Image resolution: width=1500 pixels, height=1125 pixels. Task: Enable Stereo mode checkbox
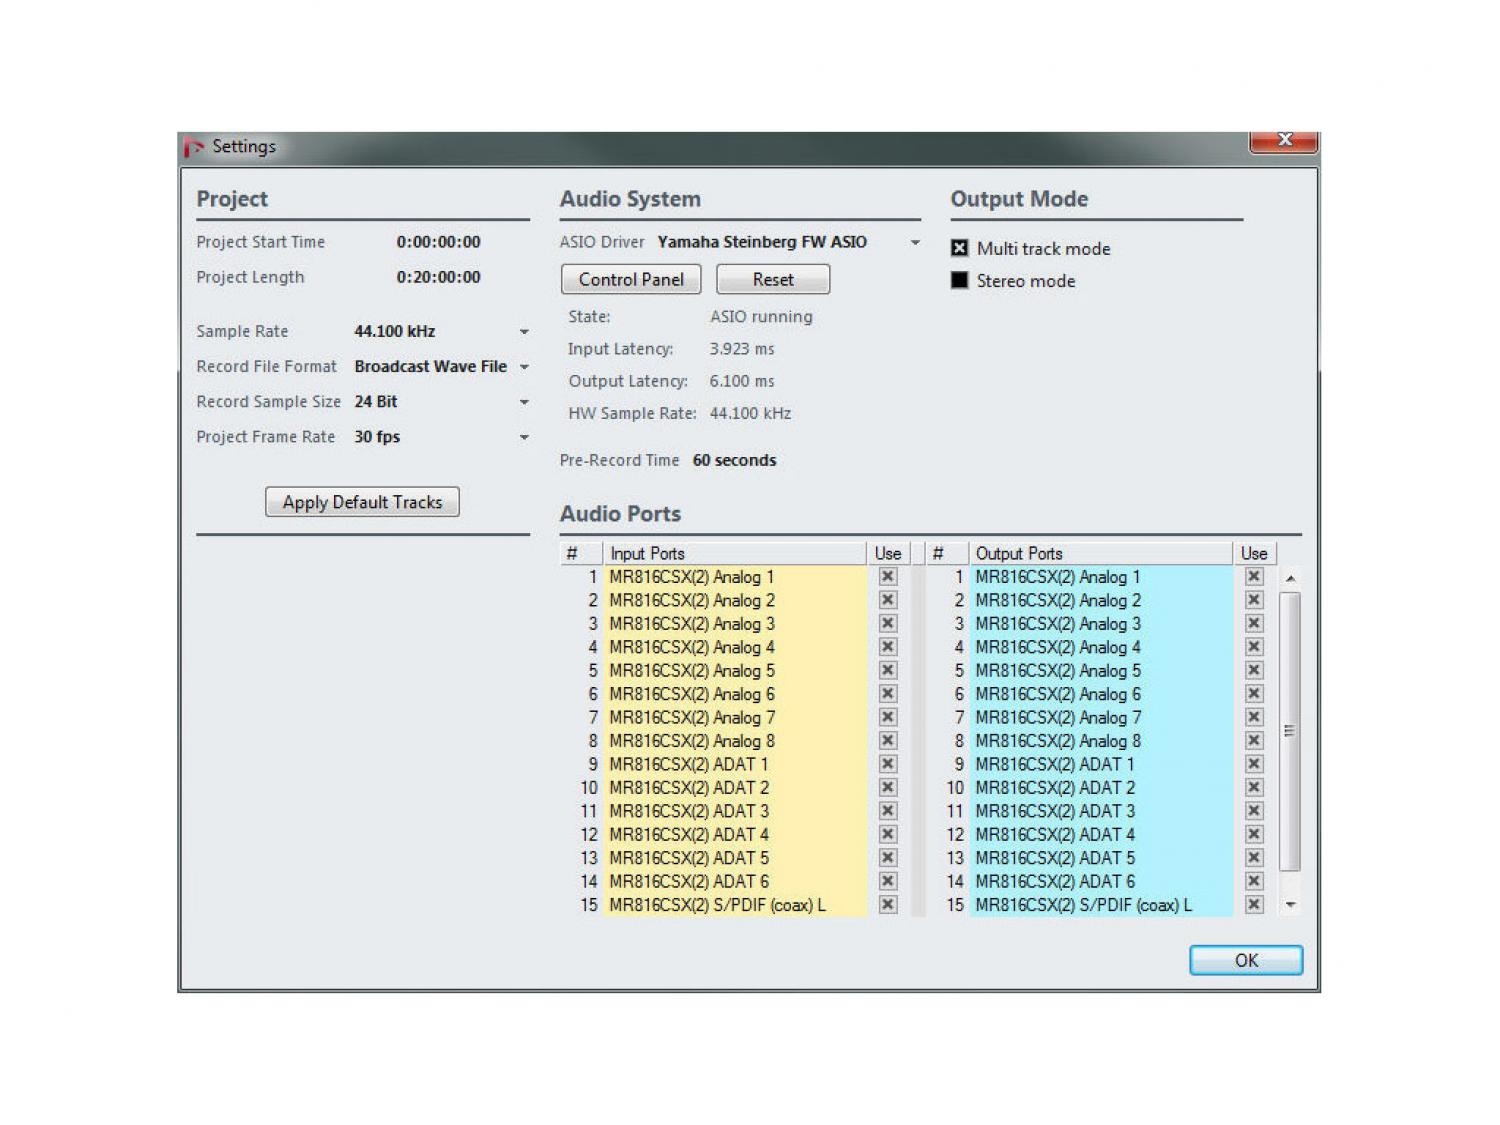pos(959,281)
